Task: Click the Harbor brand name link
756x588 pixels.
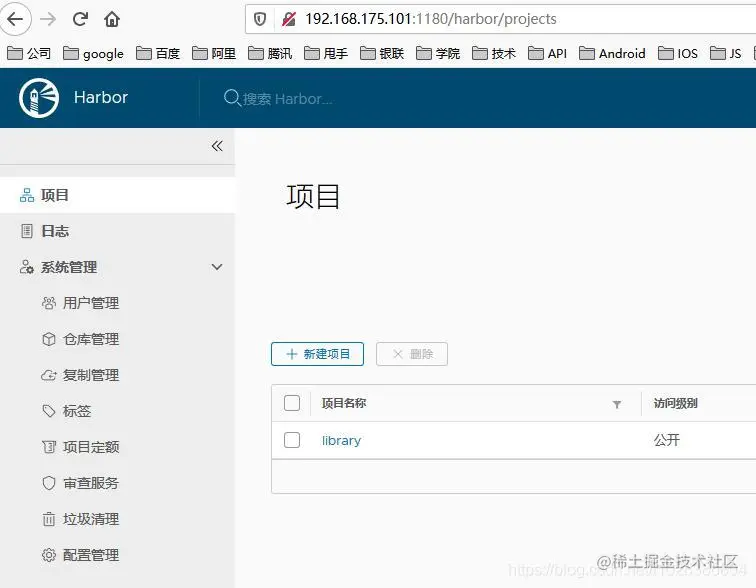Action: click(x=101, y=97)
